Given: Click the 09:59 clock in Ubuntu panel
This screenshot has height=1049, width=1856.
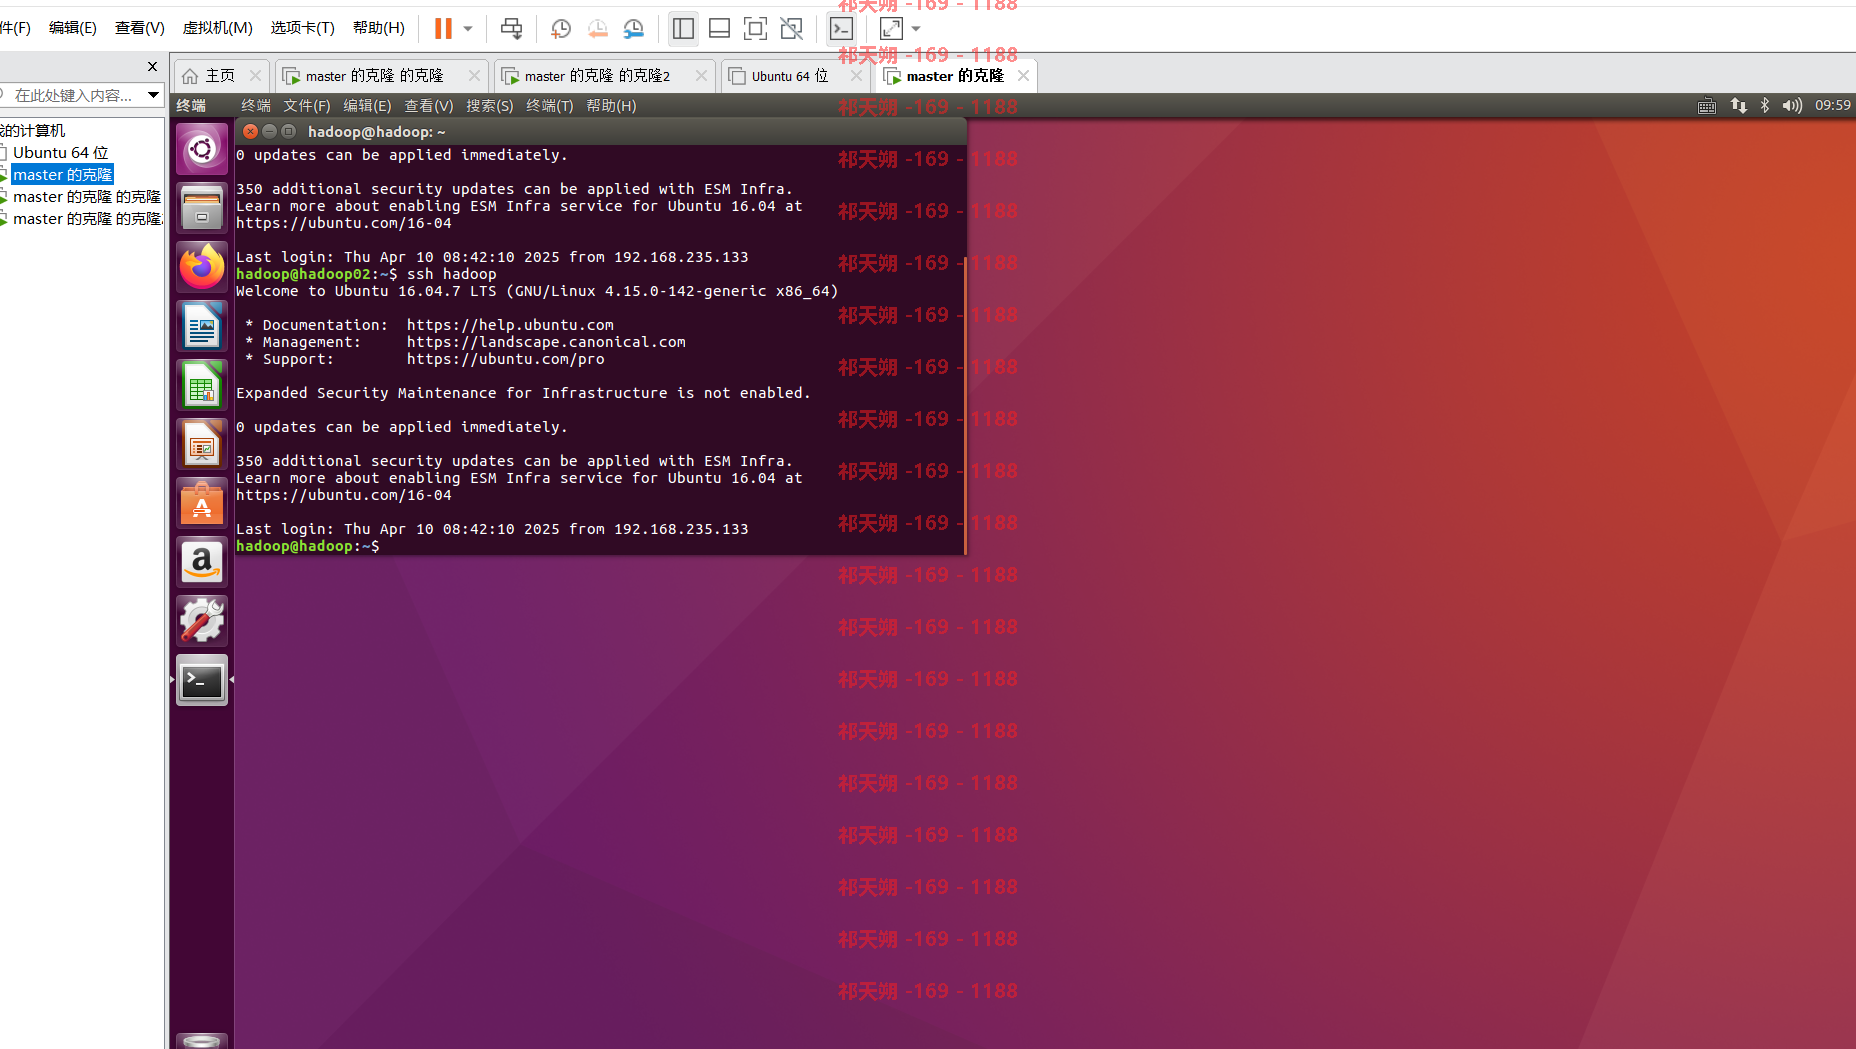Looking at the screenshot, I should [x=1832, y=105].
